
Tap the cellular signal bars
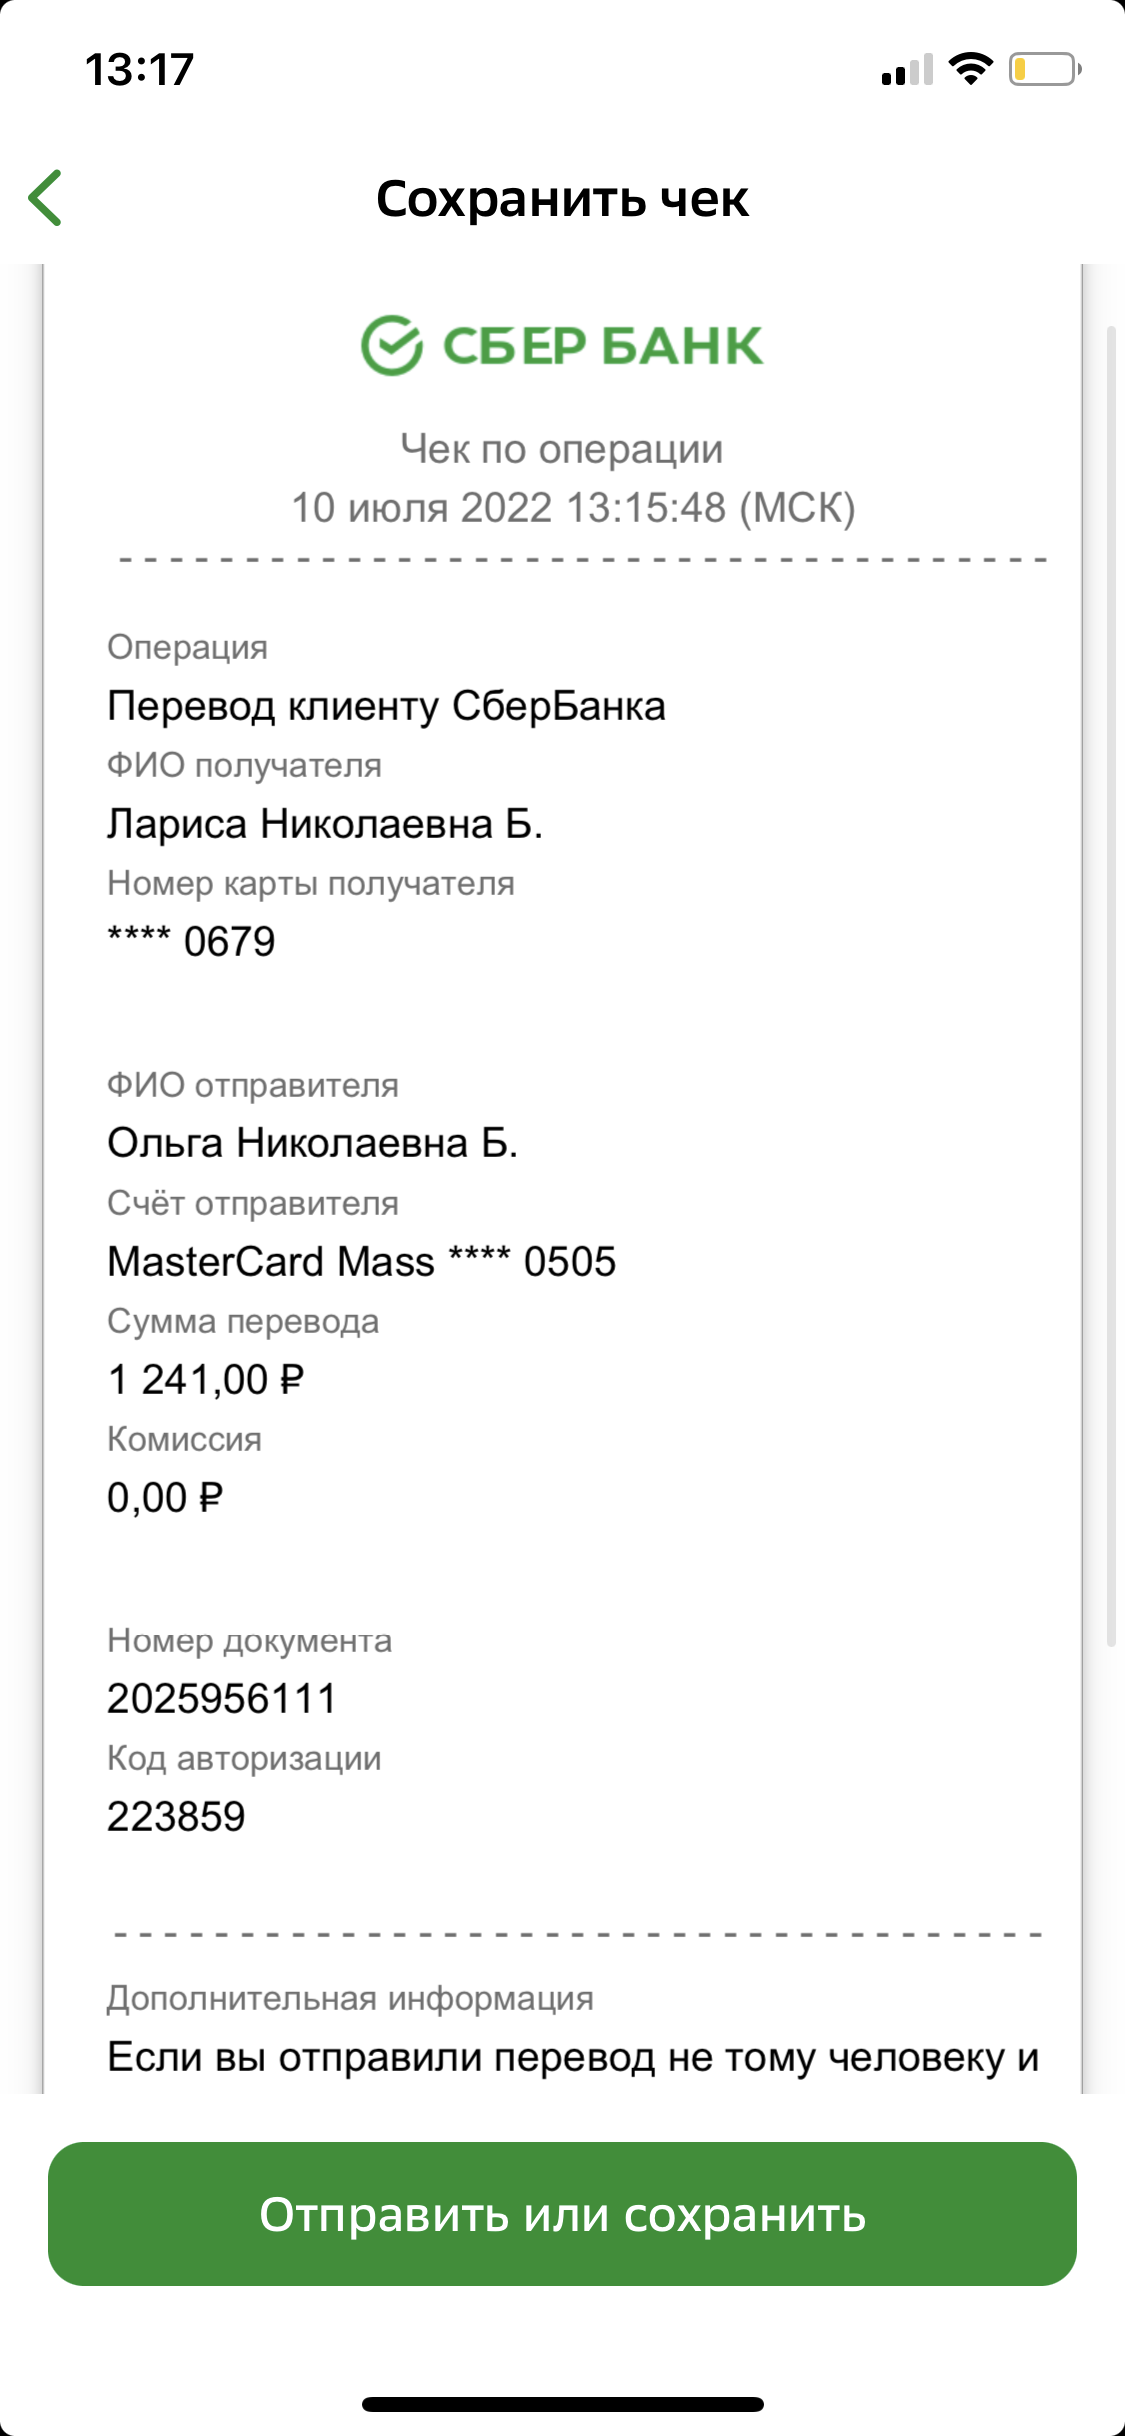tap(907, 70)
